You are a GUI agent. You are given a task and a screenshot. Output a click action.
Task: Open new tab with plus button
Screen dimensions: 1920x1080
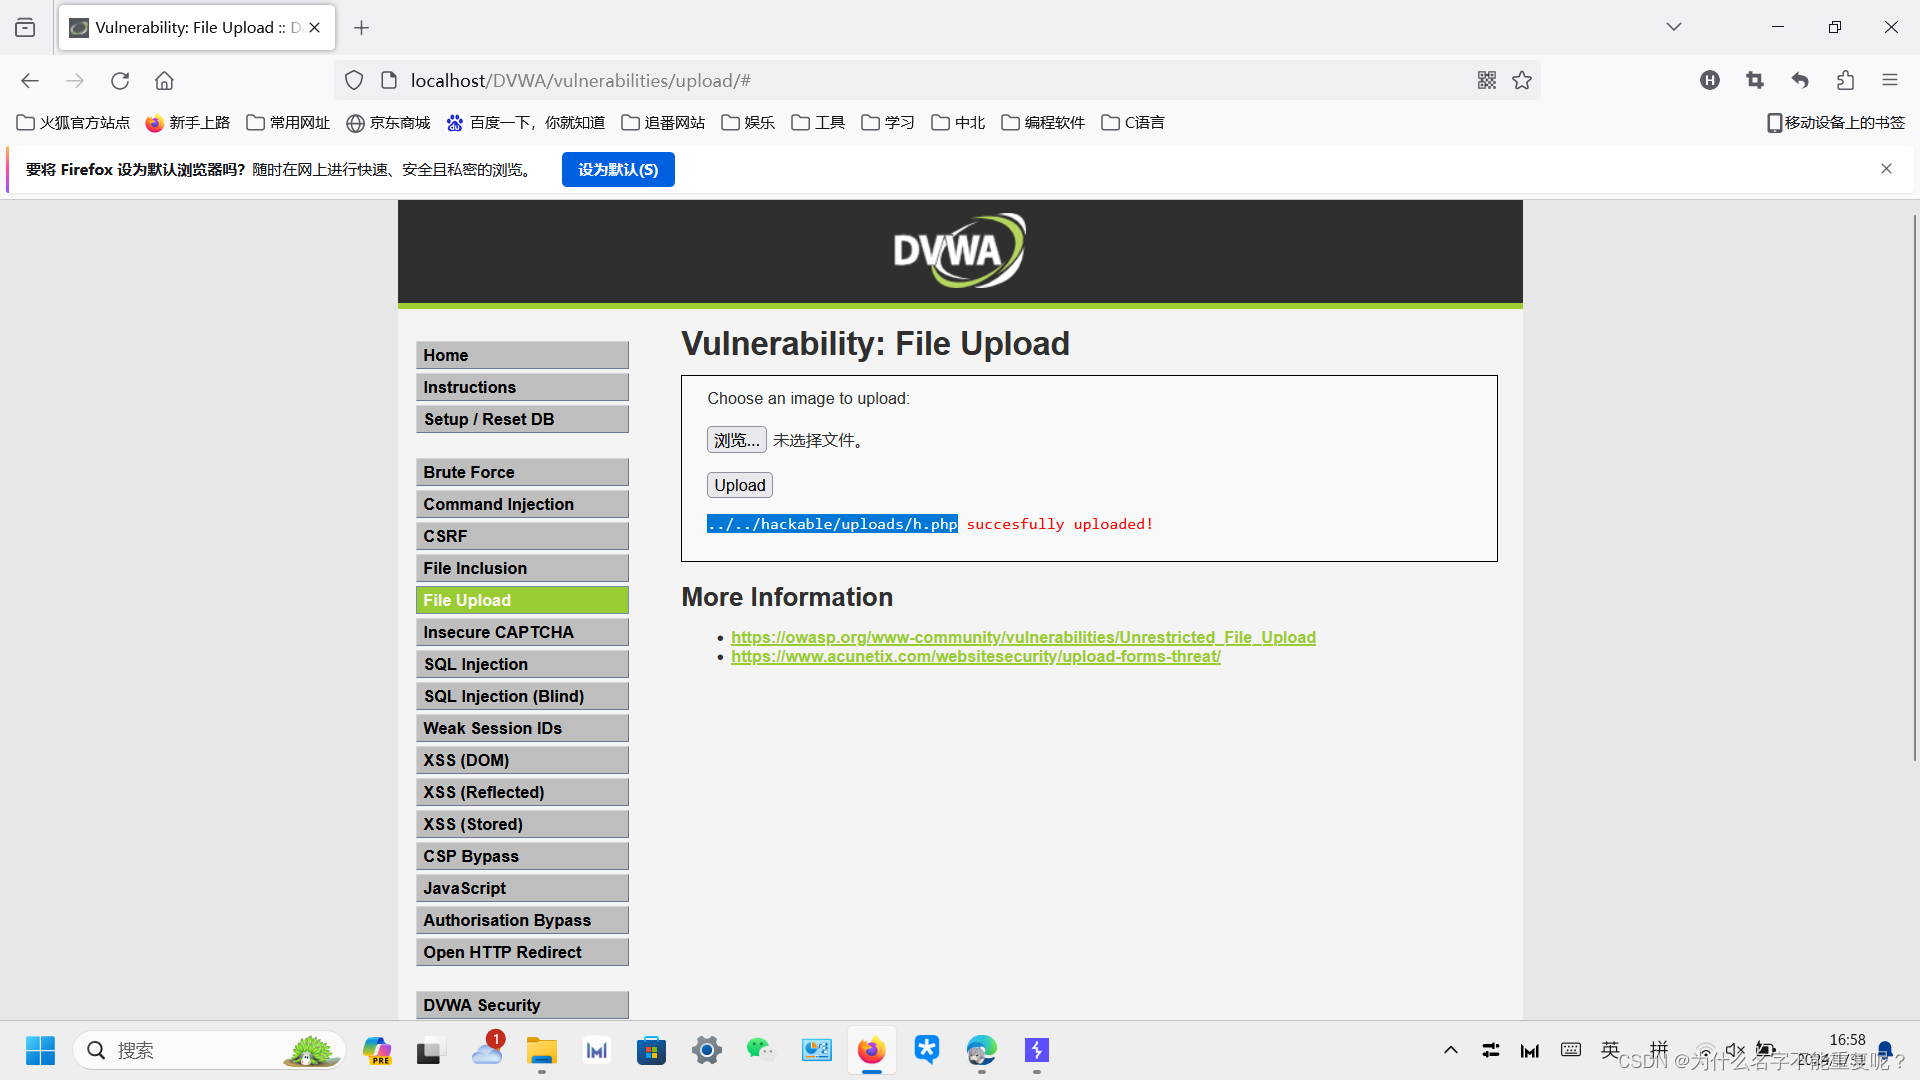362,28
